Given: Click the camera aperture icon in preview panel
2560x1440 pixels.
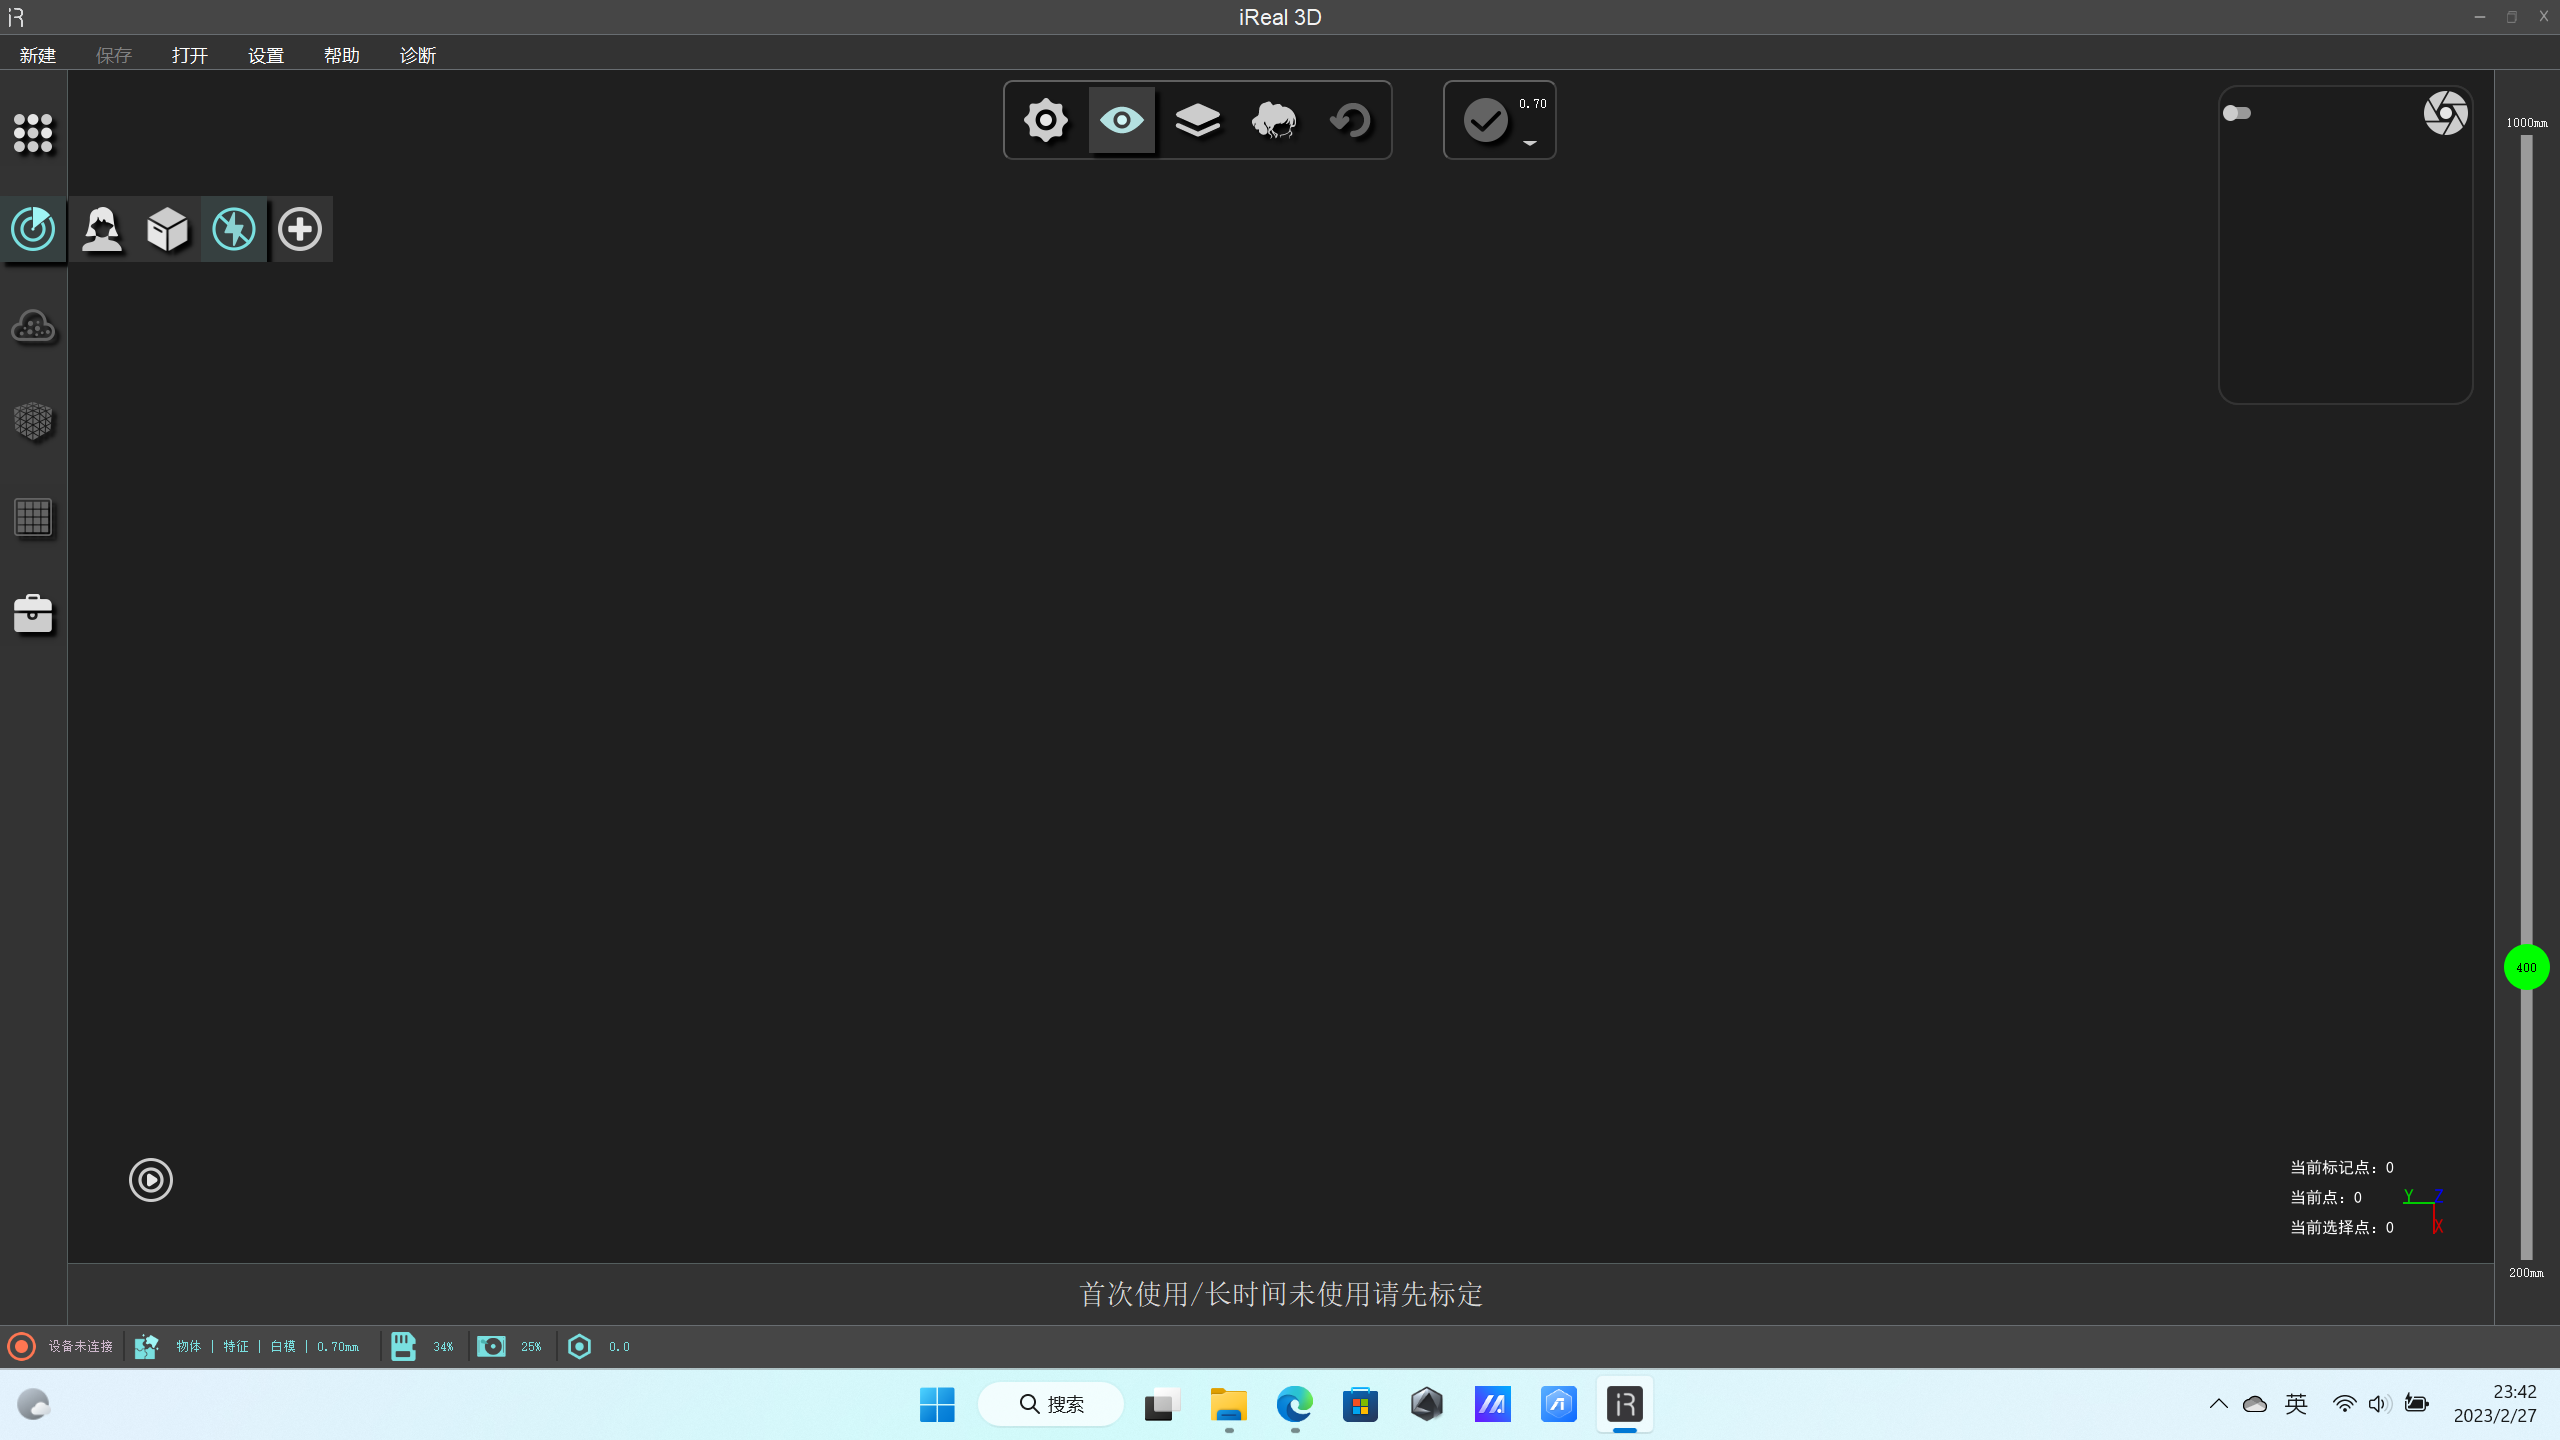Looking at the screenshot, I should click(x=2445, y=113).
